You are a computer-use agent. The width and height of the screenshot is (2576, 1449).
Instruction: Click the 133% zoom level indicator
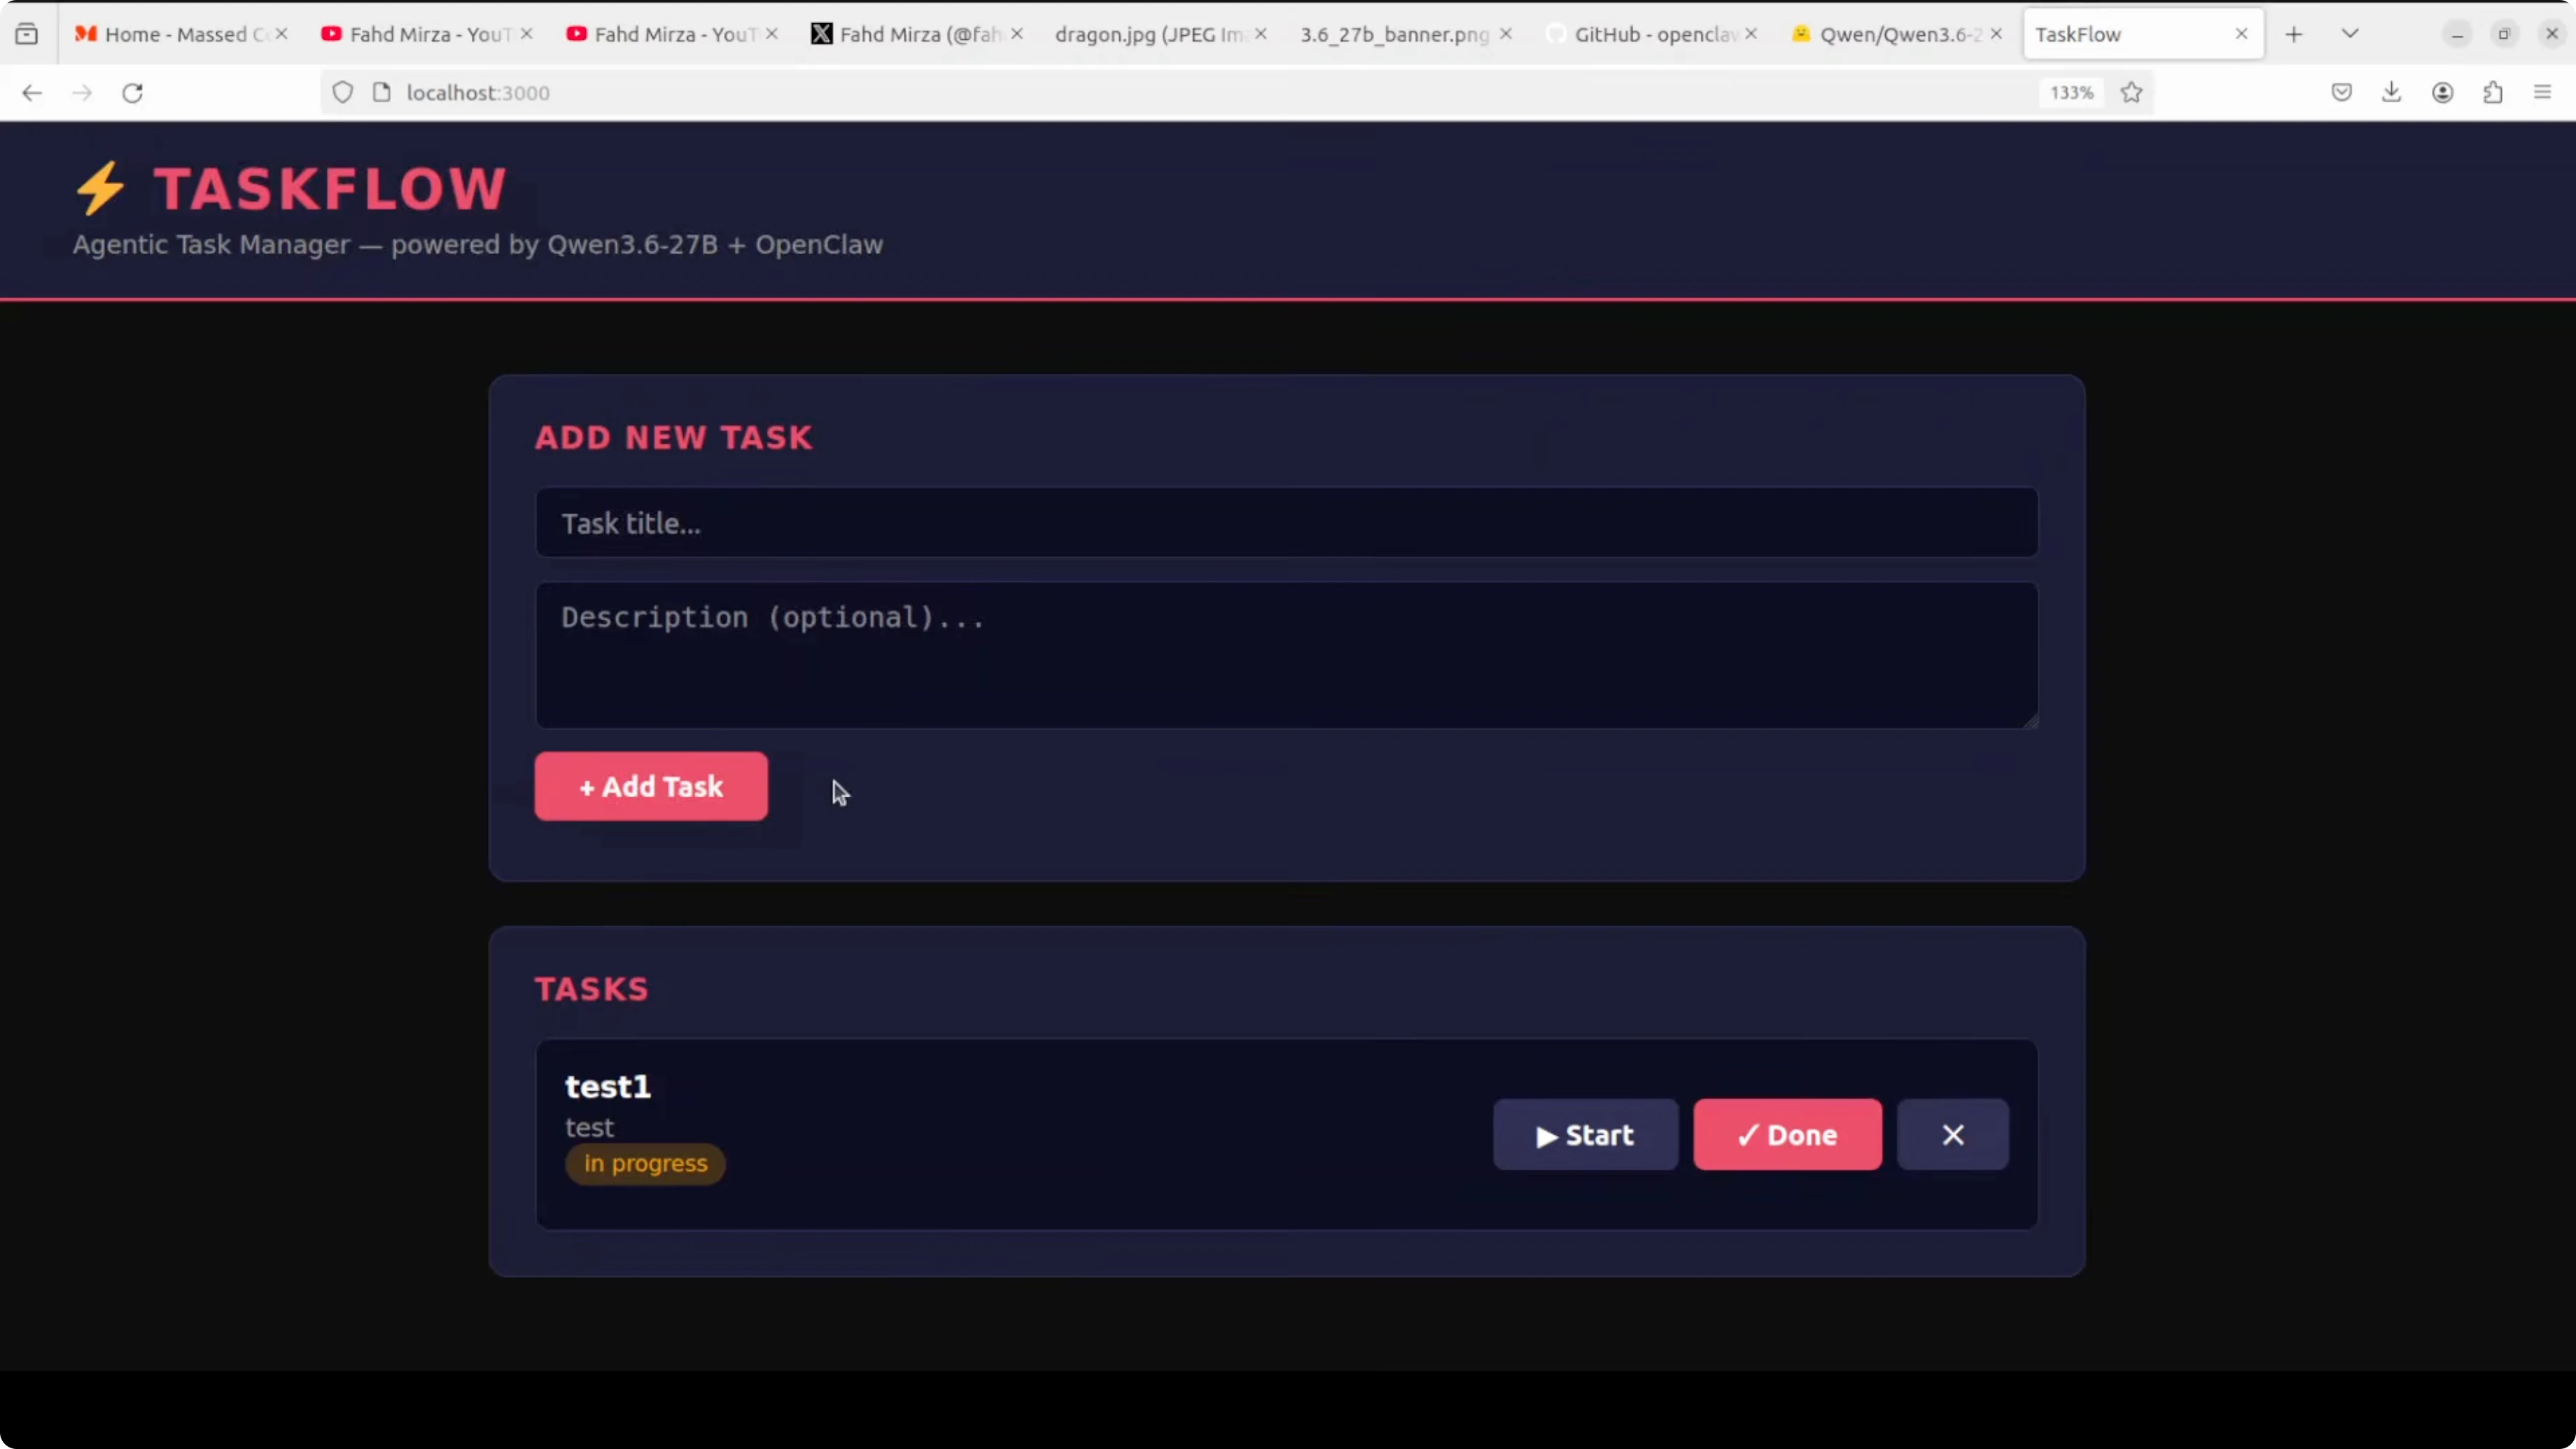pyautogui.click(x=2071, y=93)
